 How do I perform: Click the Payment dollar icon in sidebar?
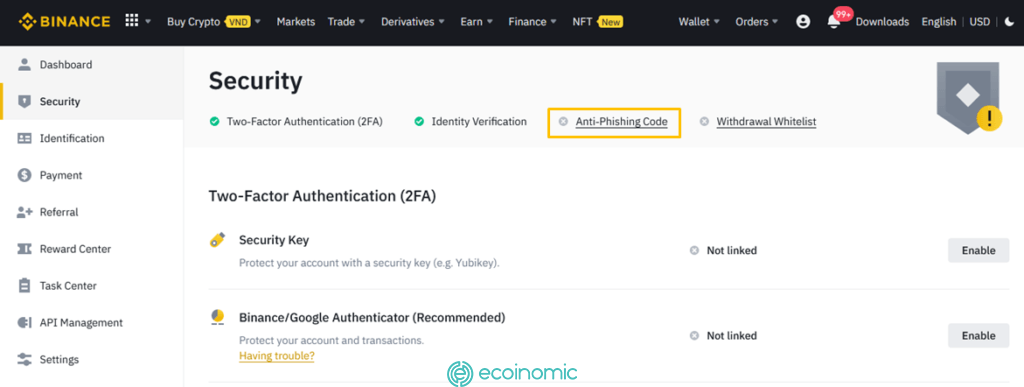(24, 175)
